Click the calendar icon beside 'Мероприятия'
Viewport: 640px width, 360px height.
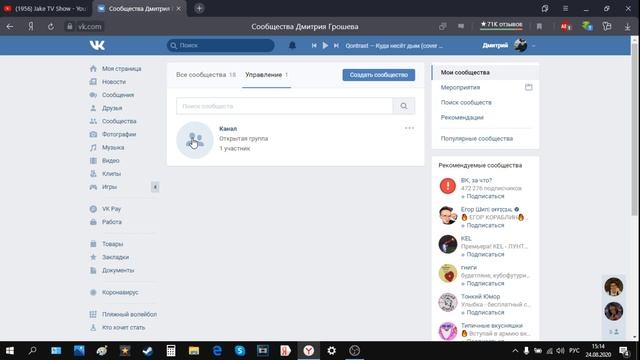[x=528, y=87]
